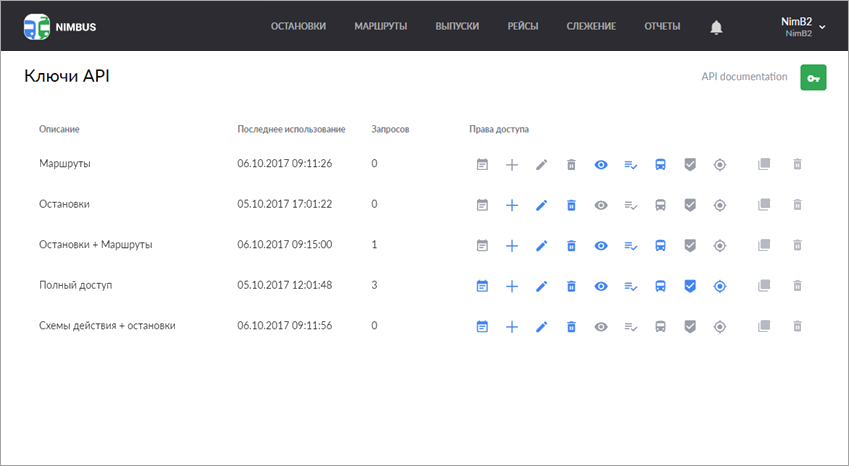Expand the NimB2 user account menu

803,26
